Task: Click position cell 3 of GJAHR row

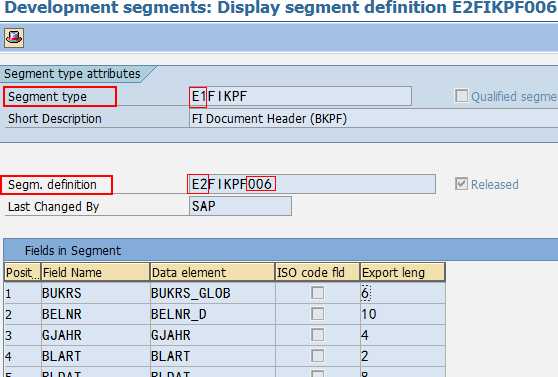Action: 22,335
